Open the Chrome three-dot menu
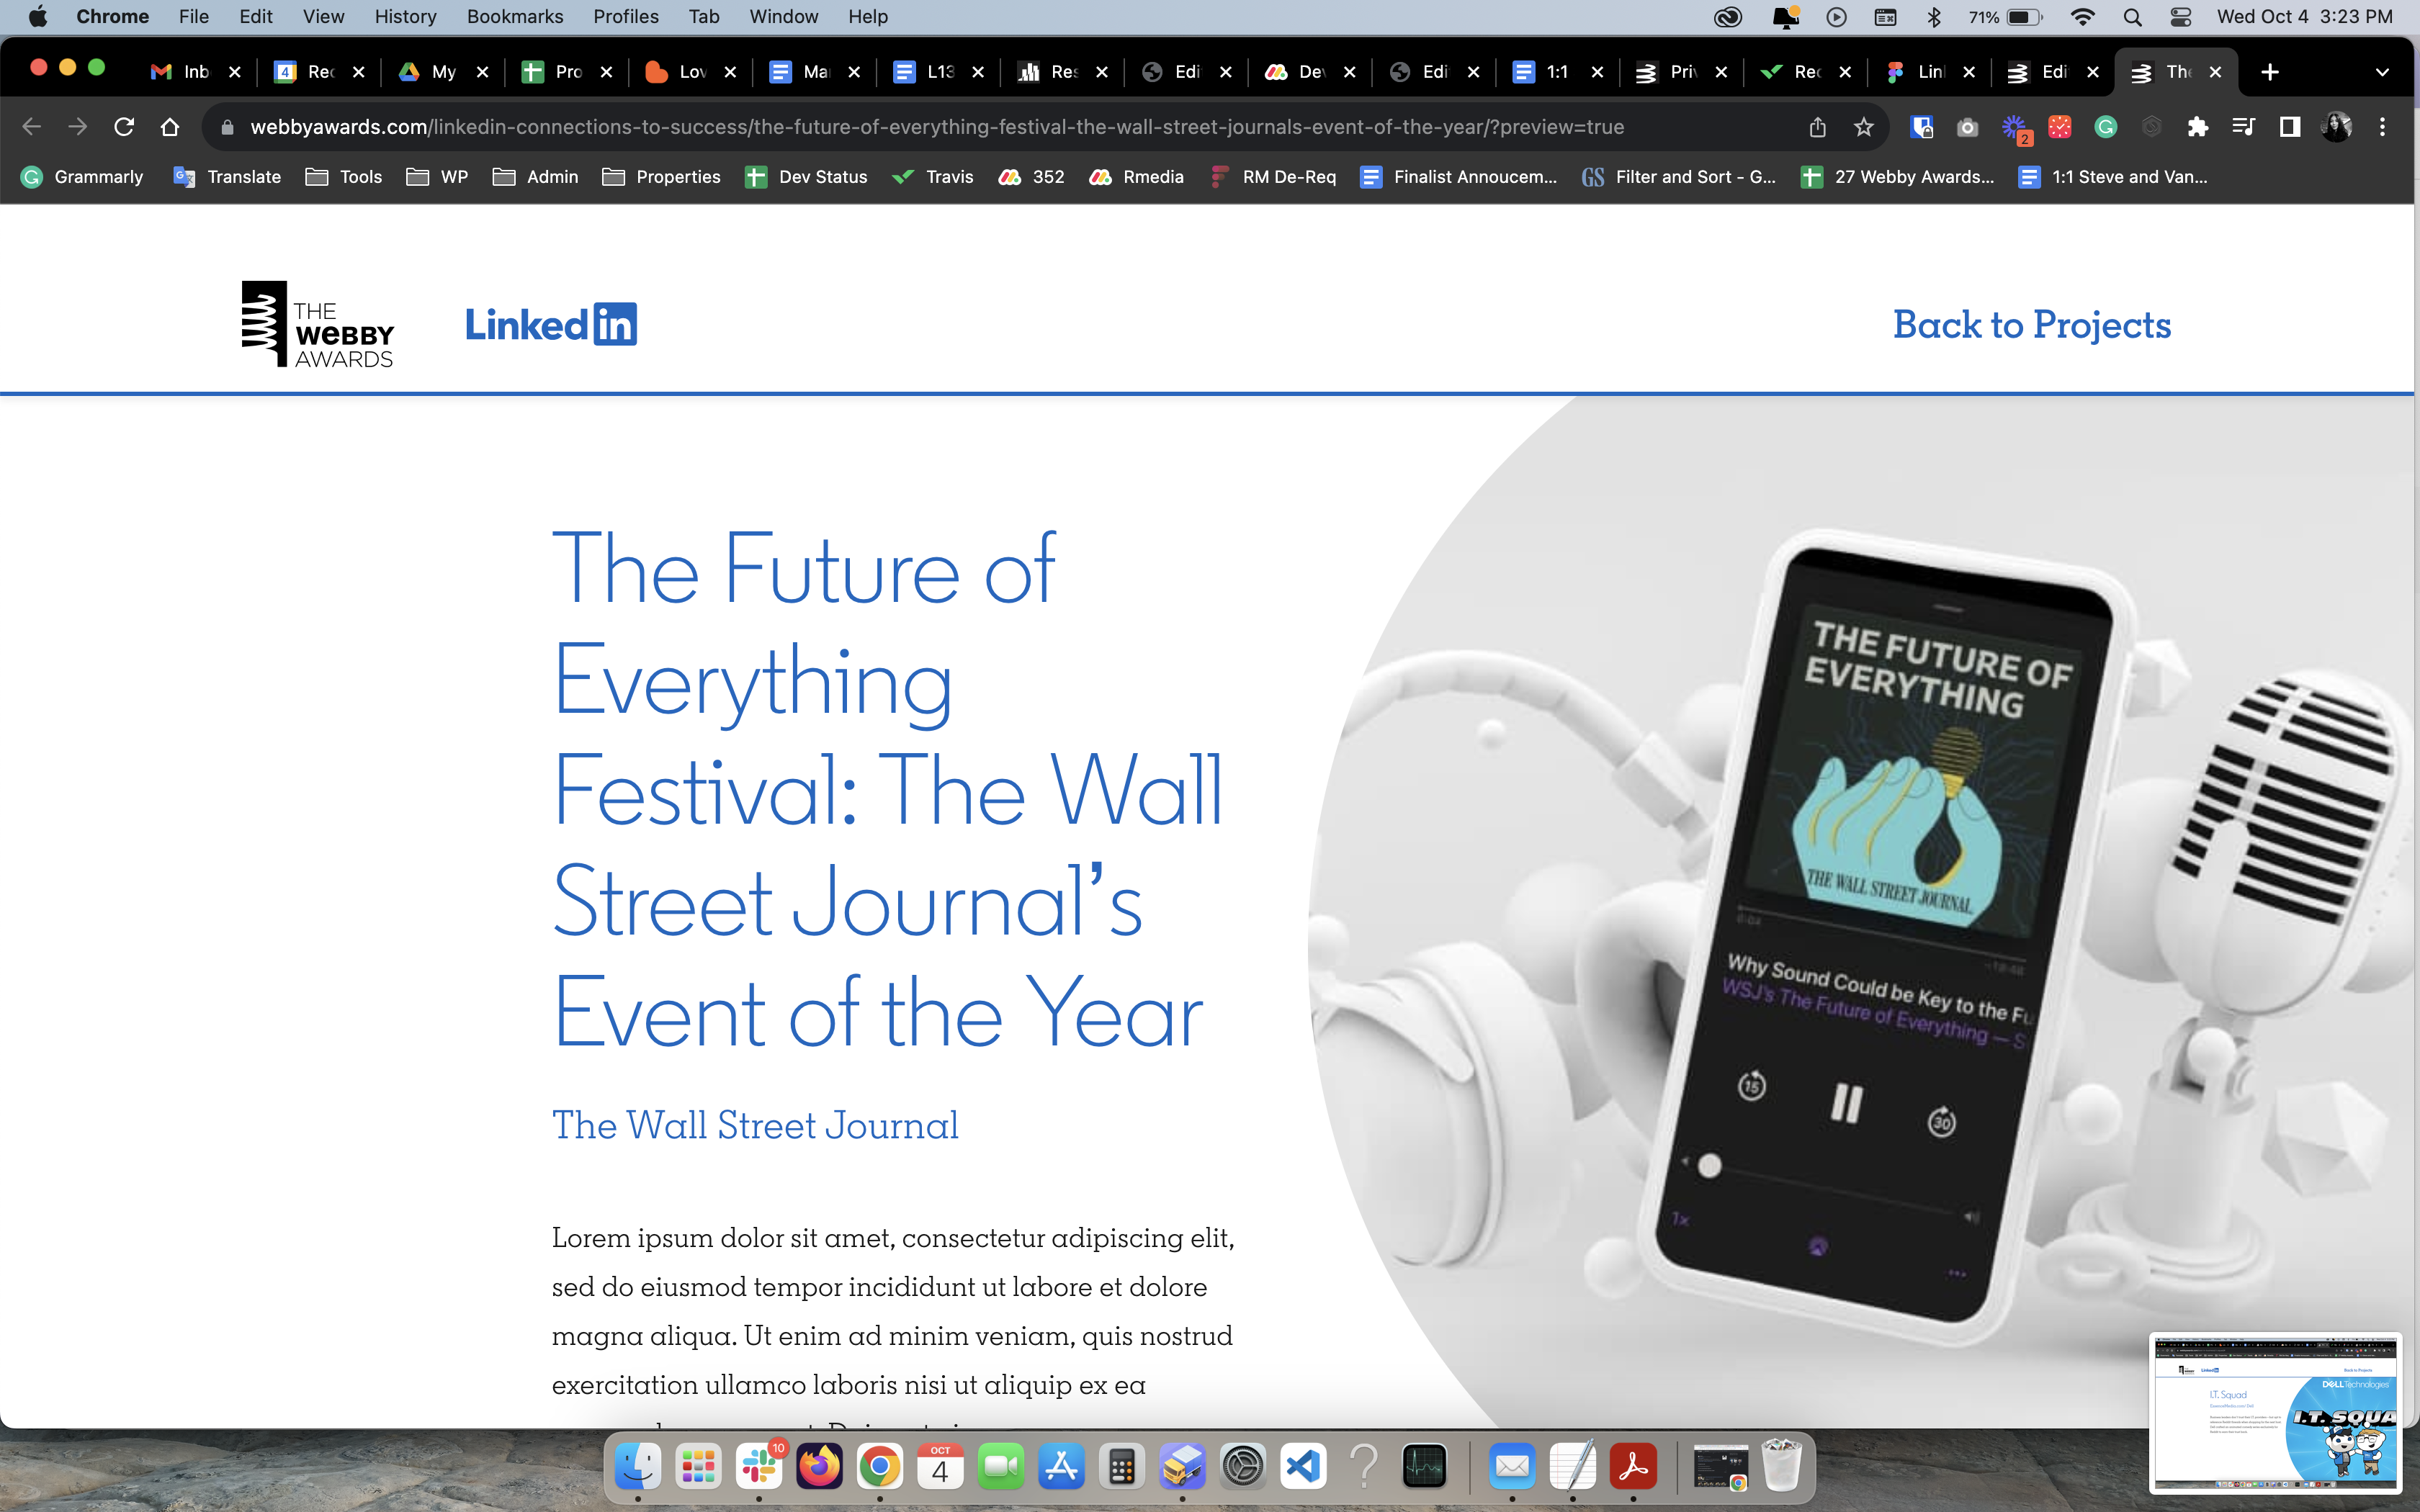 coord(2382,127)
